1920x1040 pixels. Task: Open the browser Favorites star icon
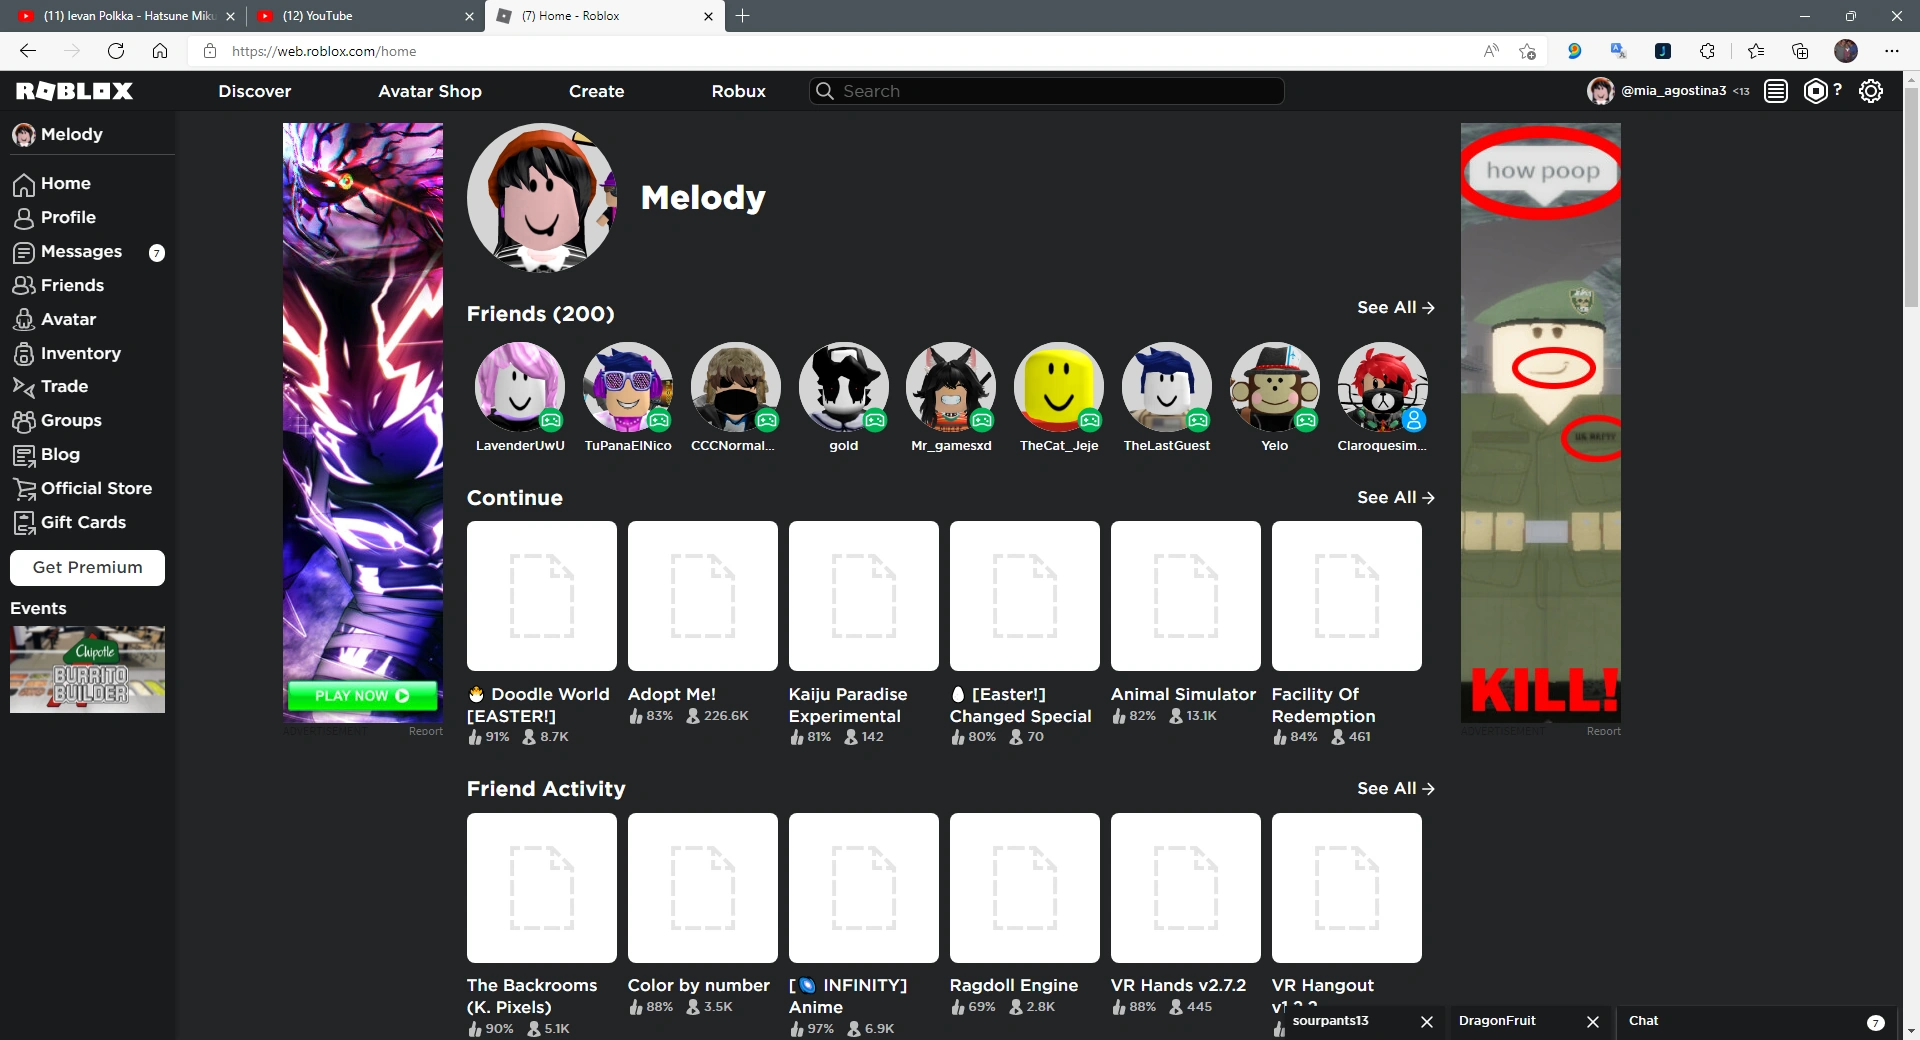(x=1756, y=51)
